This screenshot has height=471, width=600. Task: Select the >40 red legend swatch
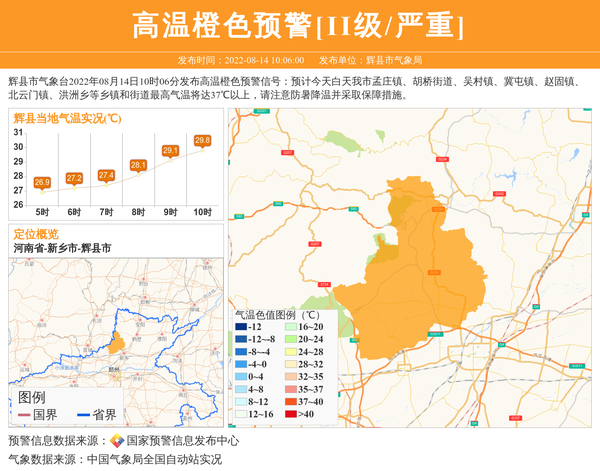click(x=292, y=413)
